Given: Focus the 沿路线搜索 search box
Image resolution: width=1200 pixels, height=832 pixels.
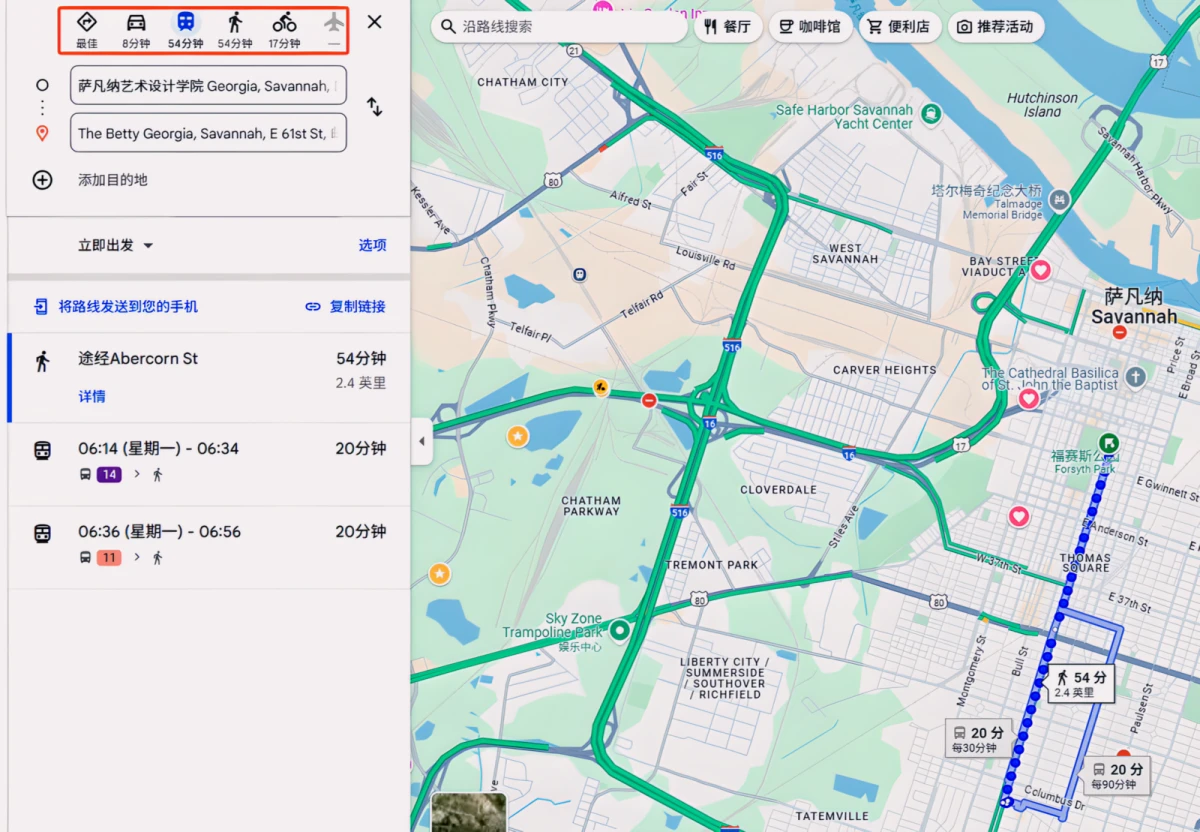Looking at the screenshot, I should click(x=559, y=27).
